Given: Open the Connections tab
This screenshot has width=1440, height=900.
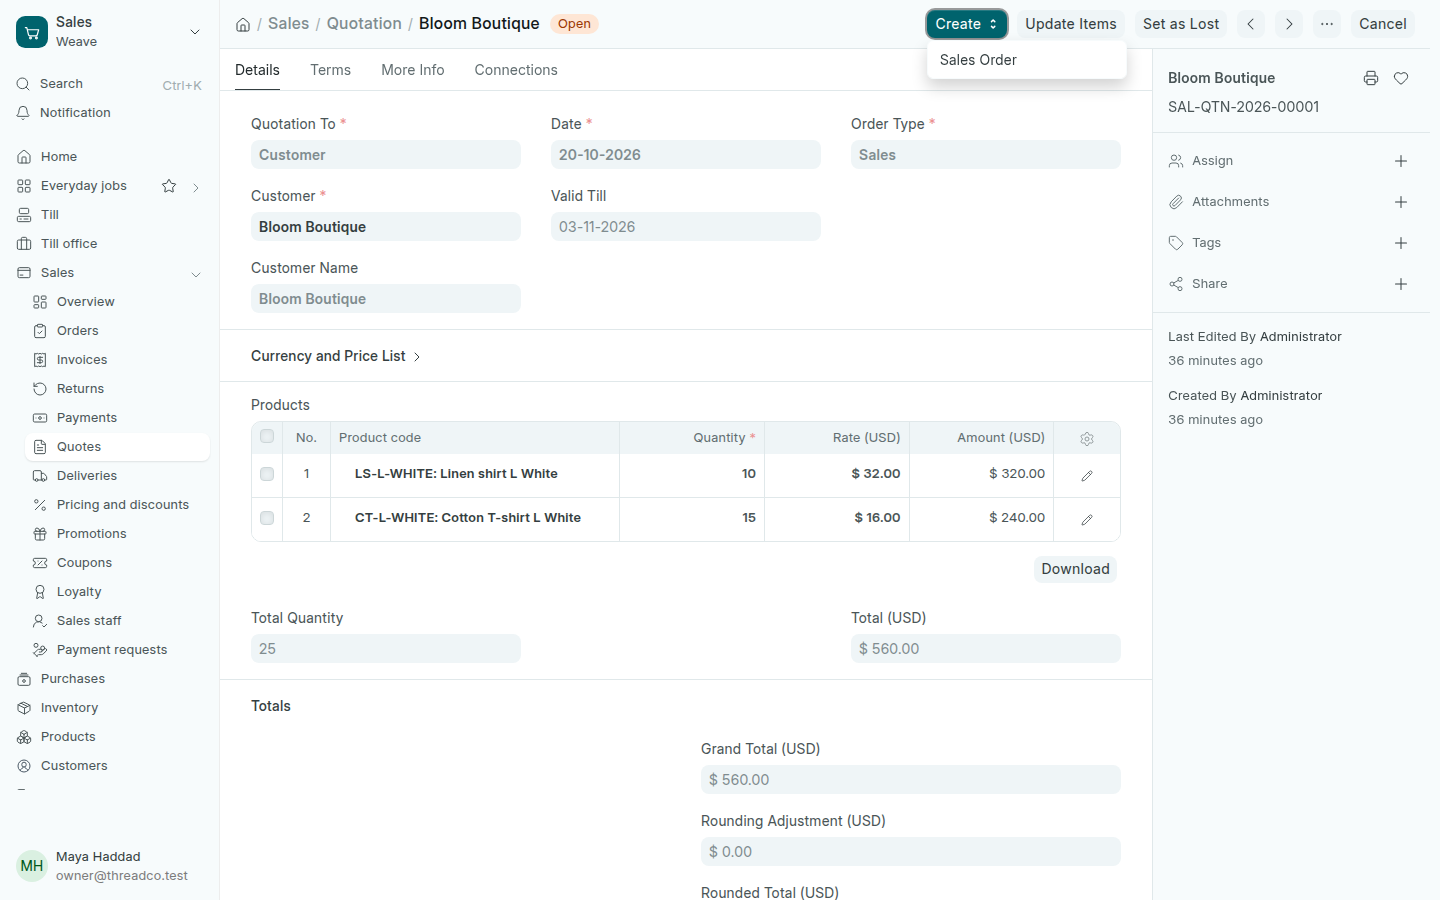Looking at the screenshot, I should [516, 70].
